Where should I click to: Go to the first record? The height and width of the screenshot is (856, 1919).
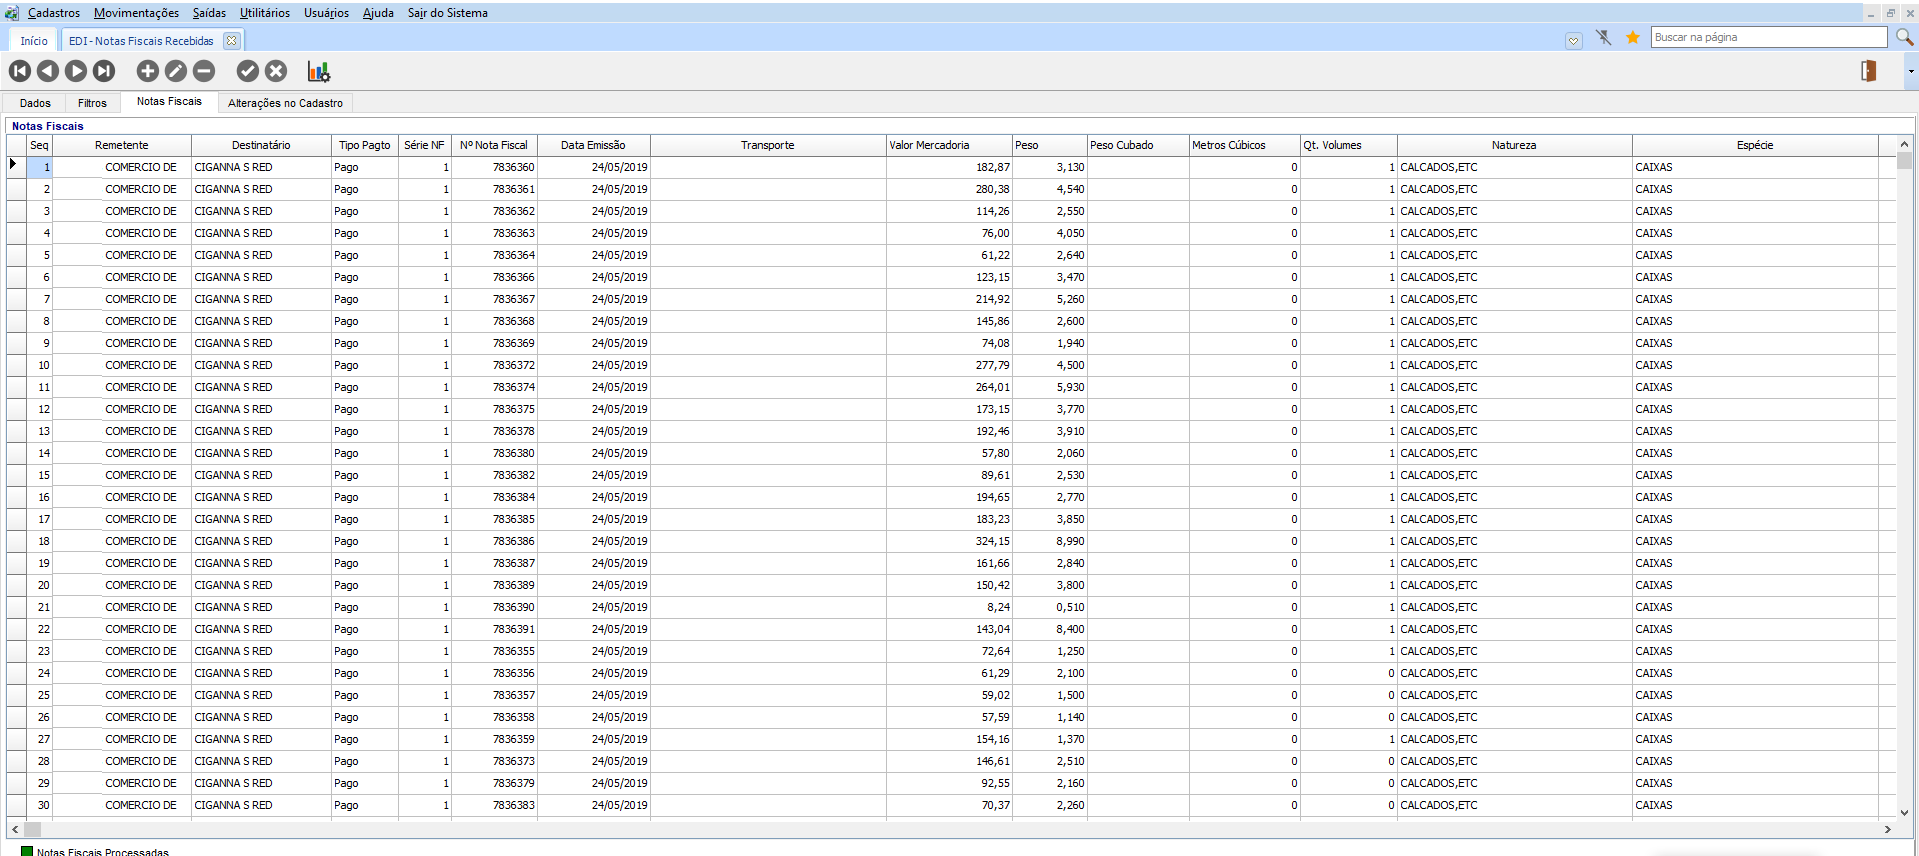pos(20,71)
